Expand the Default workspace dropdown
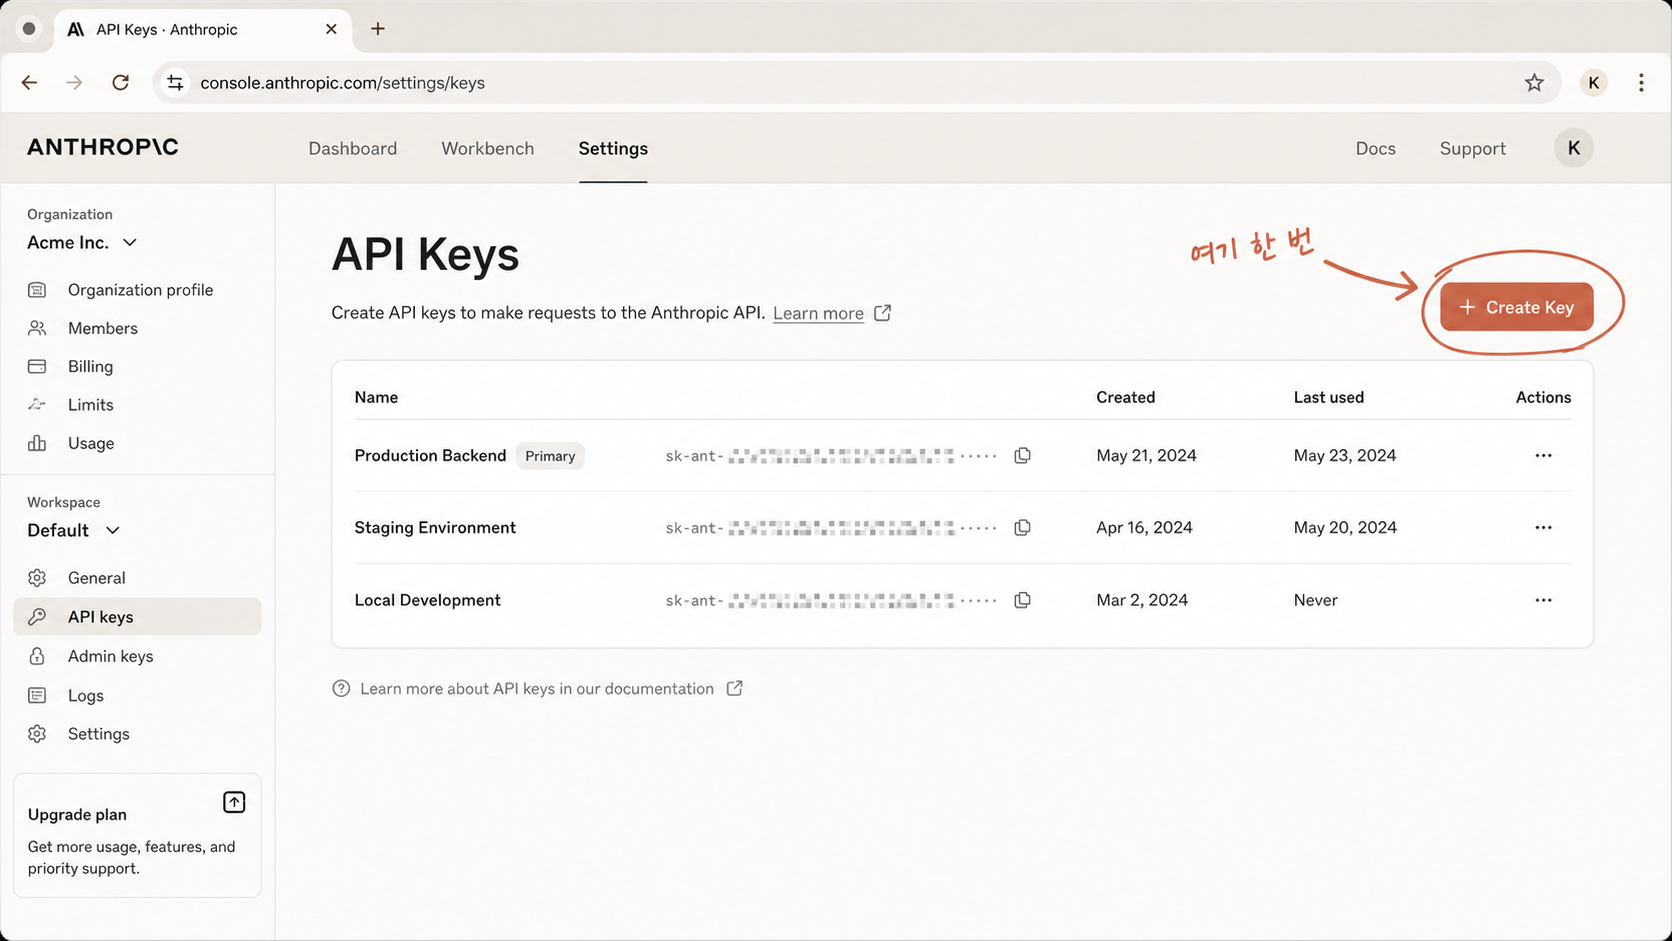1672x941 pixels. point(73,530)
